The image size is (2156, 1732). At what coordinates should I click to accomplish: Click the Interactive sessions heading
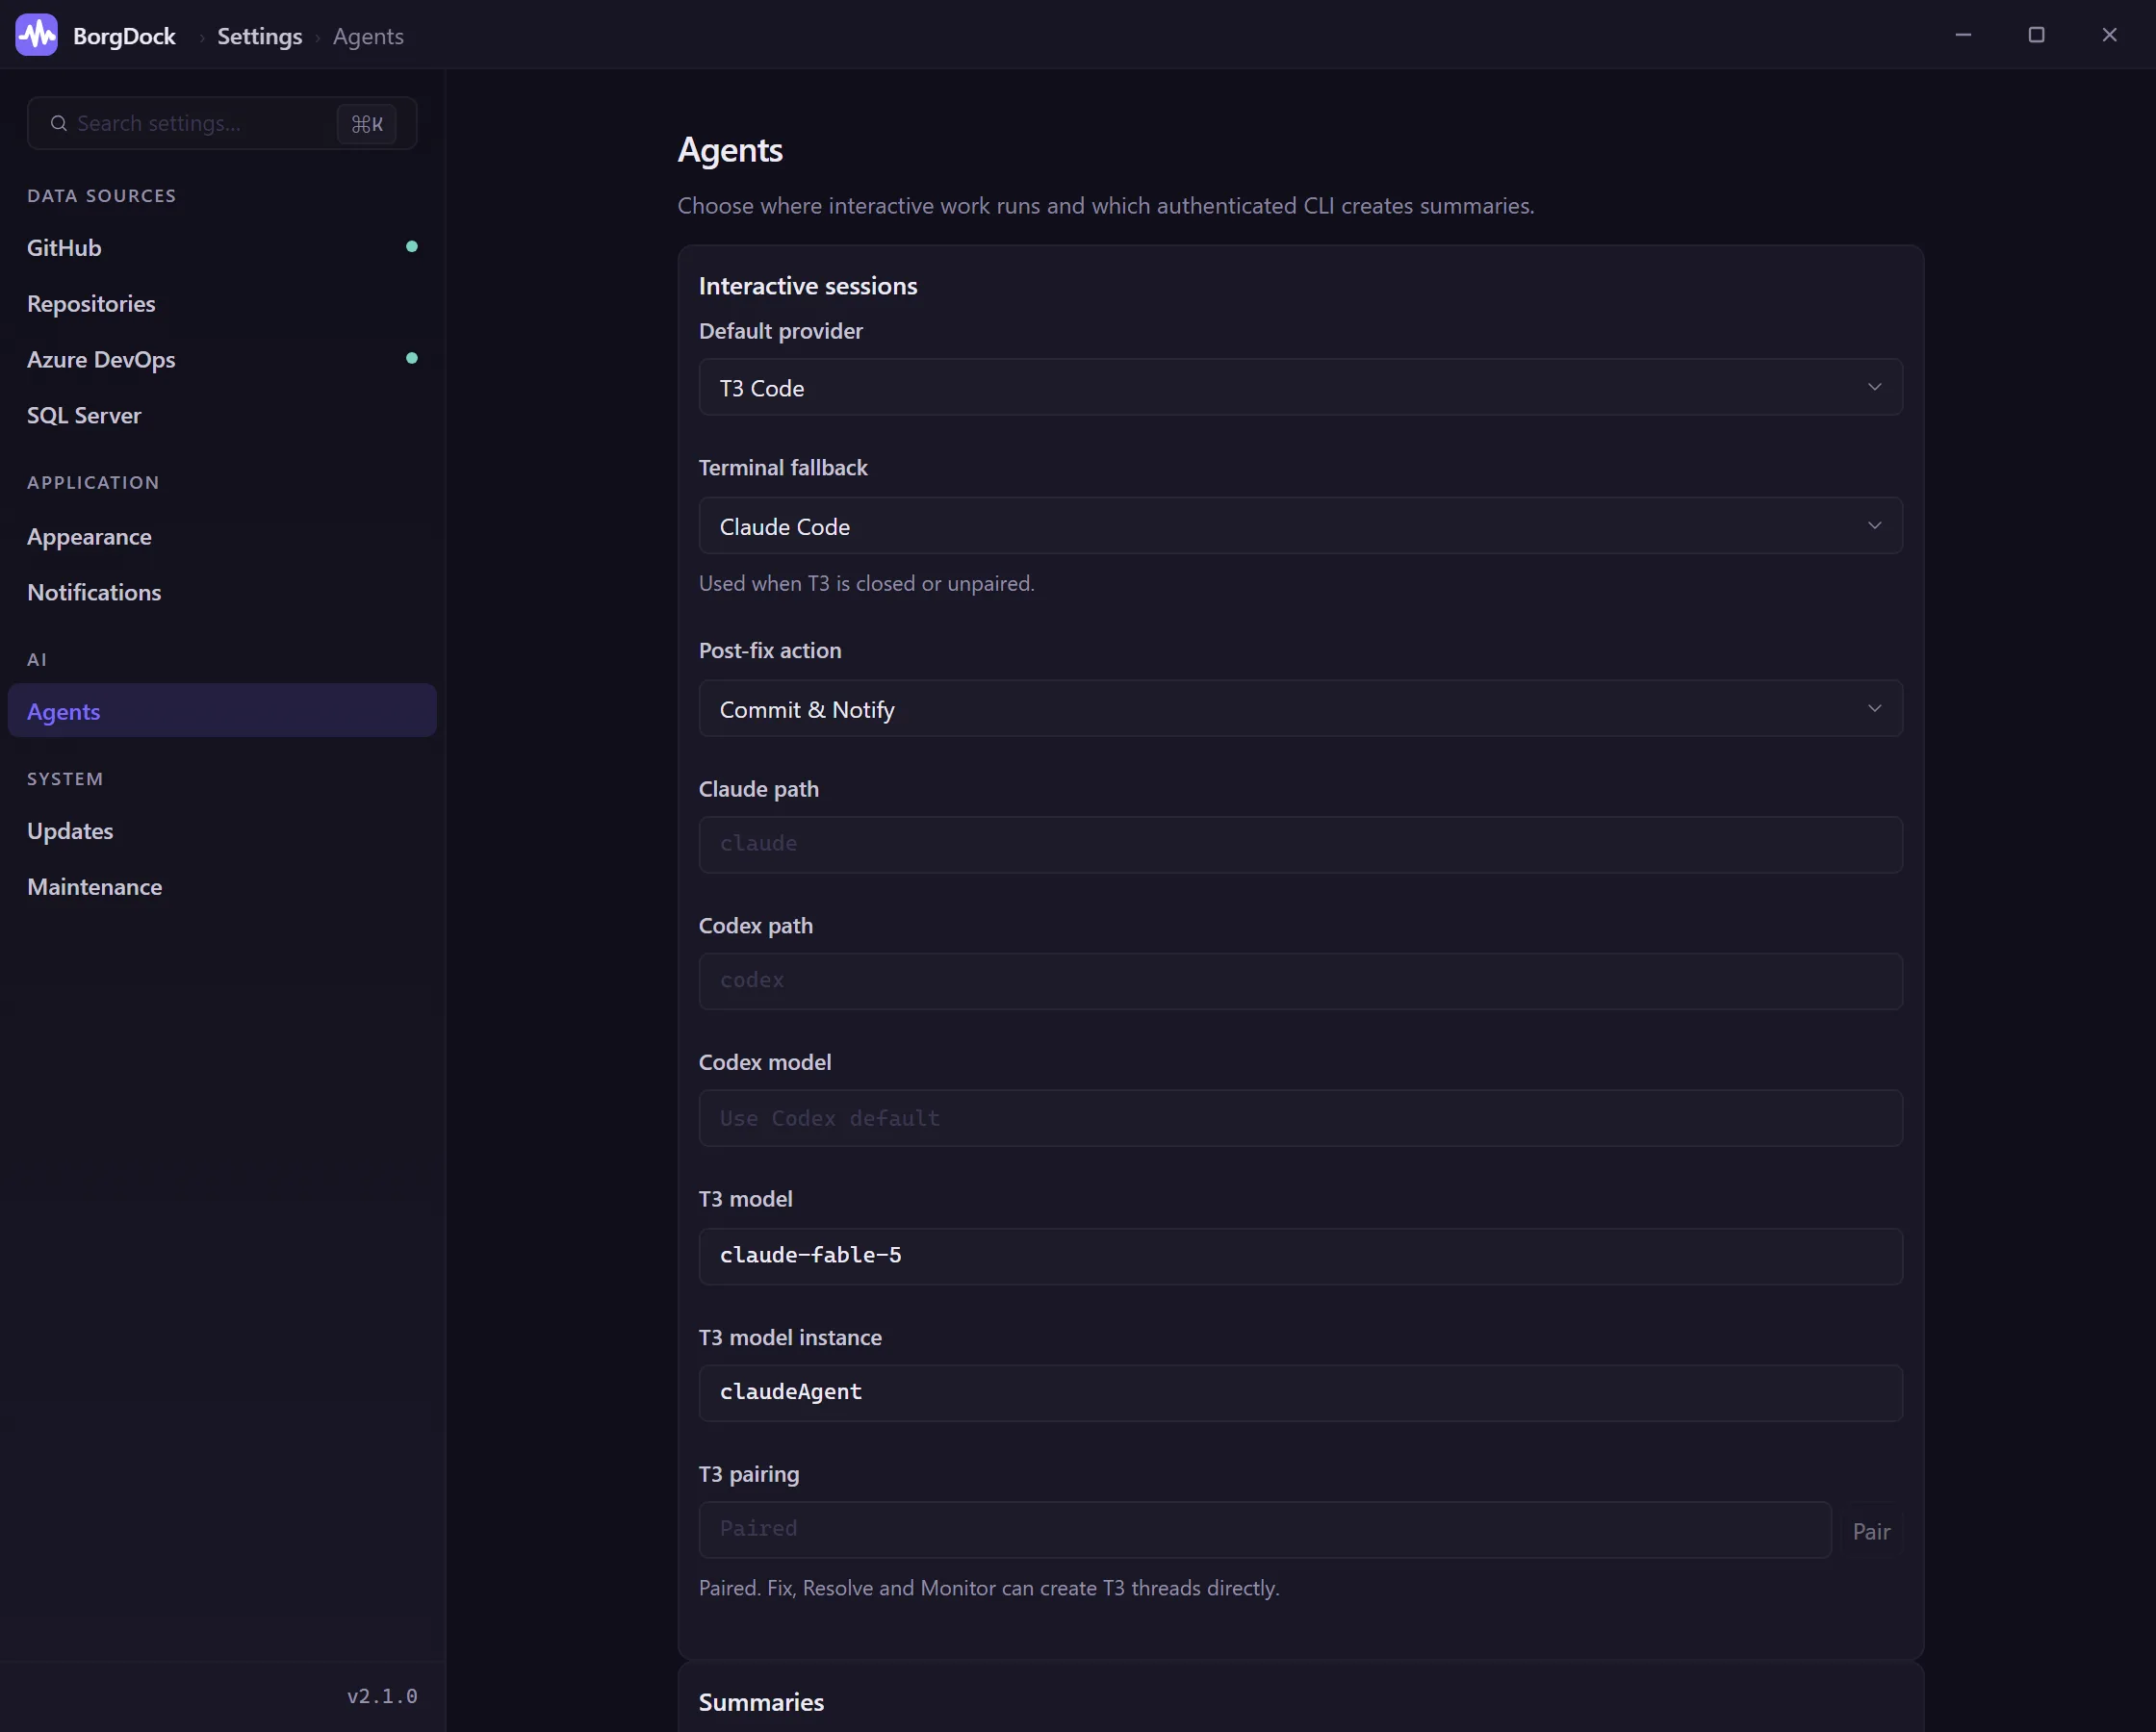pos(808,286)
